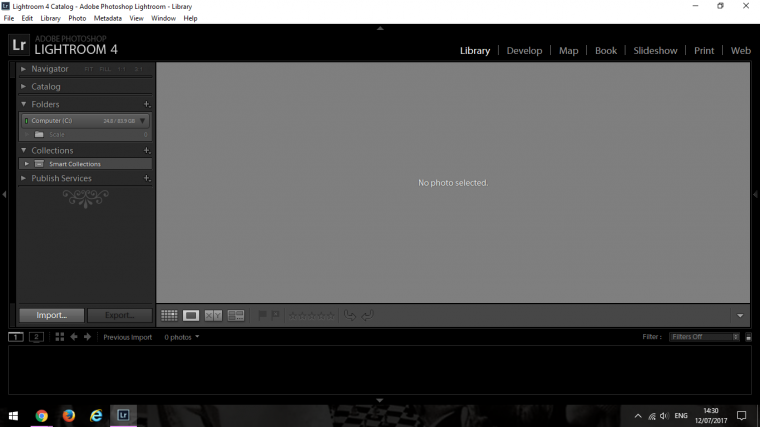This screenshot has height=427, width=760.
Task: Collapse the Collections panel
Action: (x=23, y=151)
